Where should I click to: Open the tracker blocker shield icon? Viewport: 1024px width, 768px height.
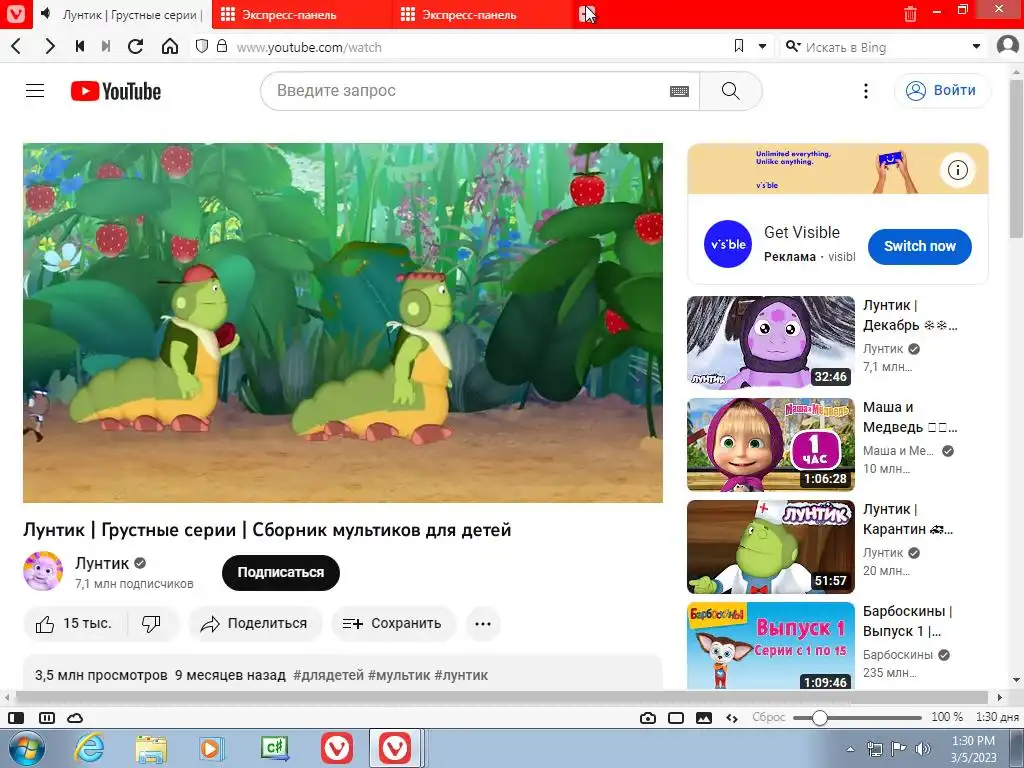(202, 46)
